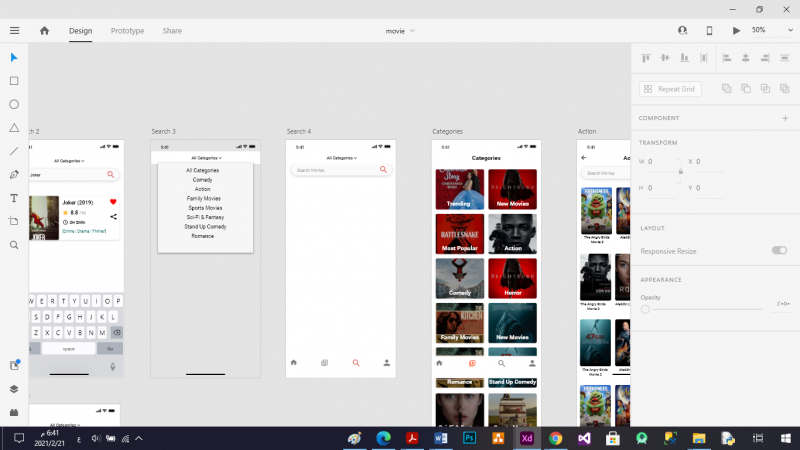Align left edges icon
This screenshot has height=450, width=800.
[x=727, y=58]
